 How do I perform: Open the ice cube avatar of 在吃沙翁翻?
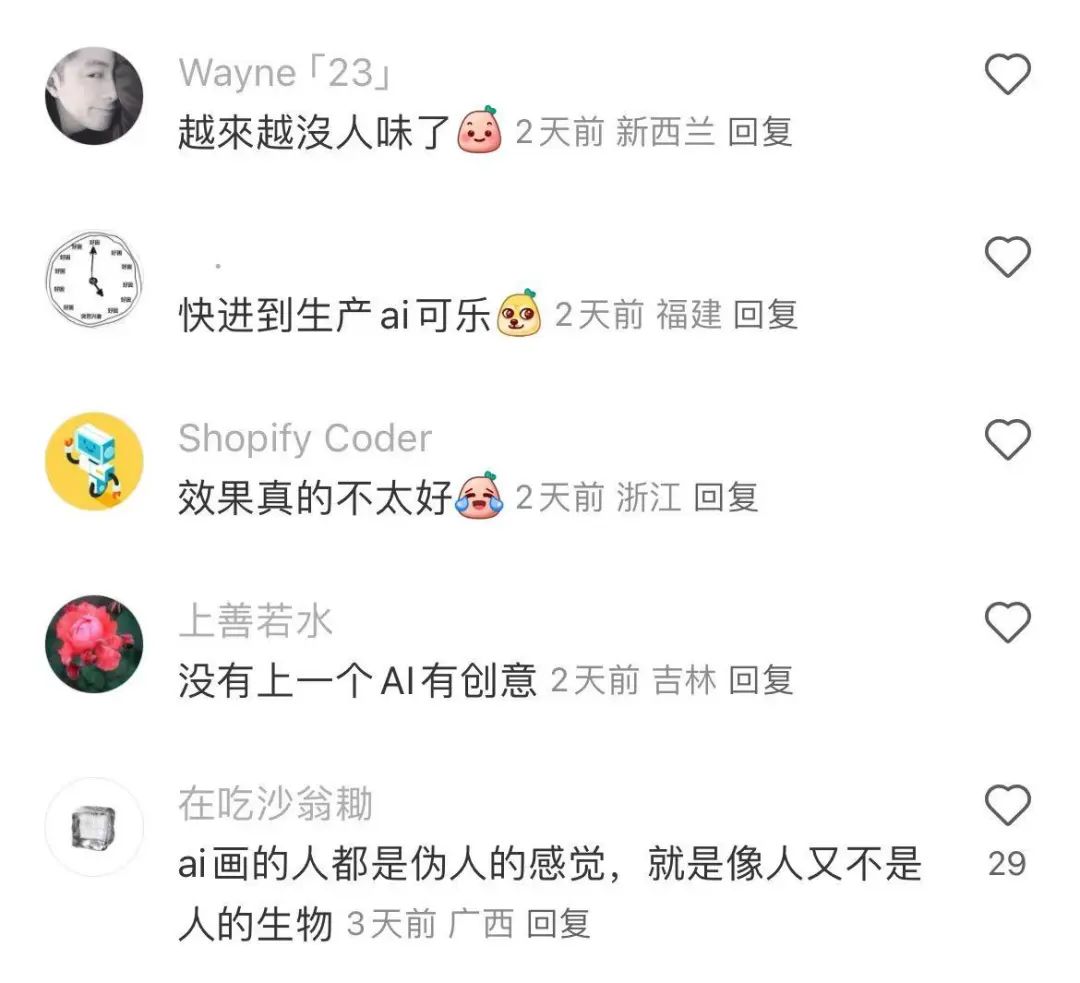tap(94, 827)
